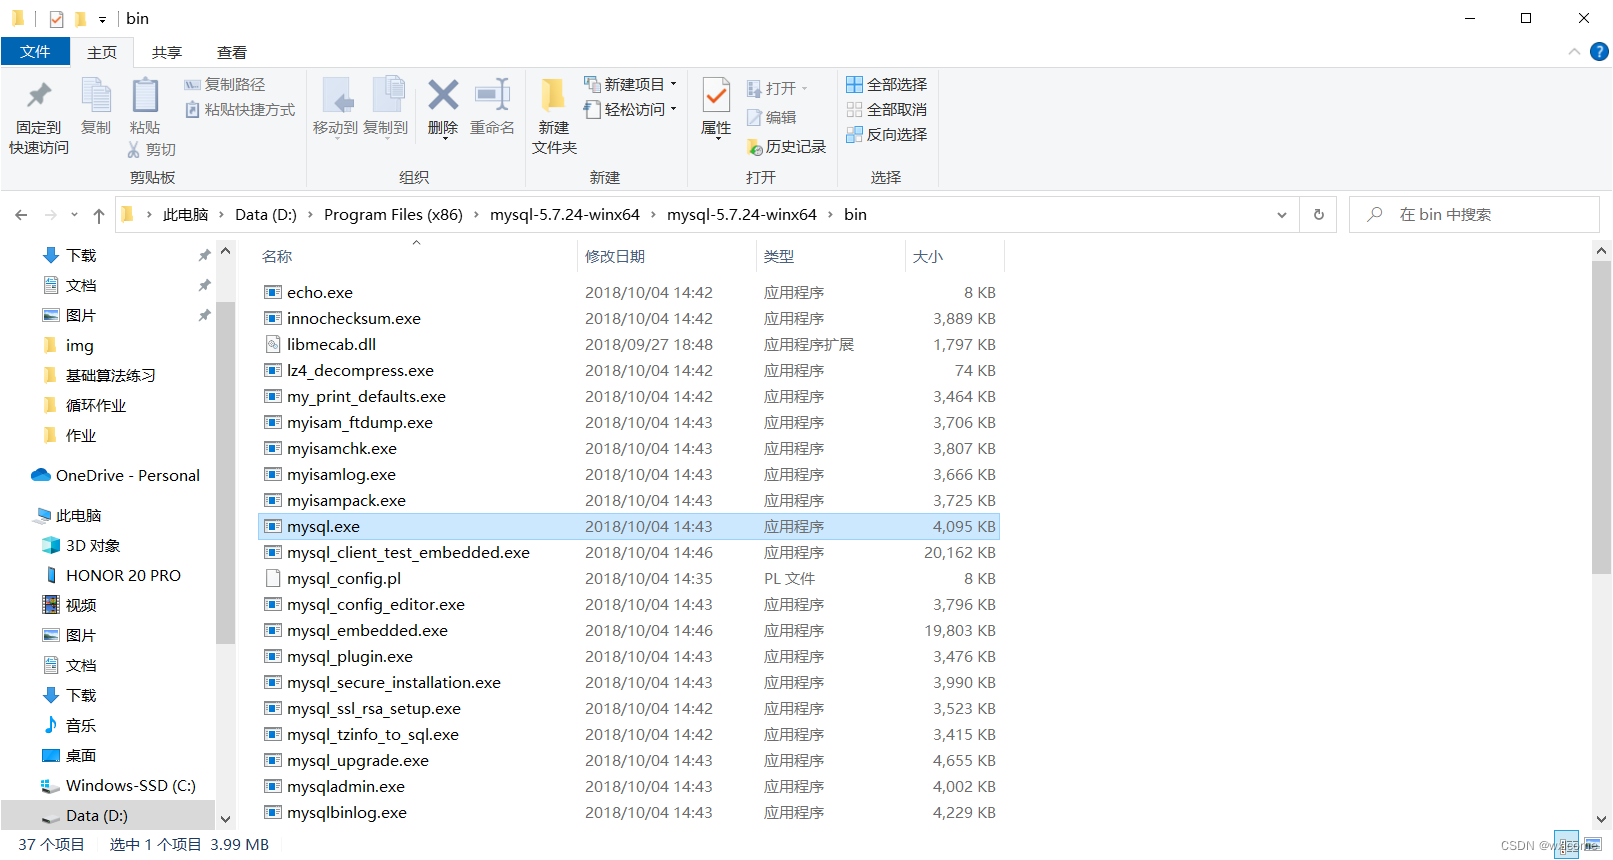Collapse the ribbon with the chevron
This screenshot has width=1613, height=860.
(x=1574, y=52)
